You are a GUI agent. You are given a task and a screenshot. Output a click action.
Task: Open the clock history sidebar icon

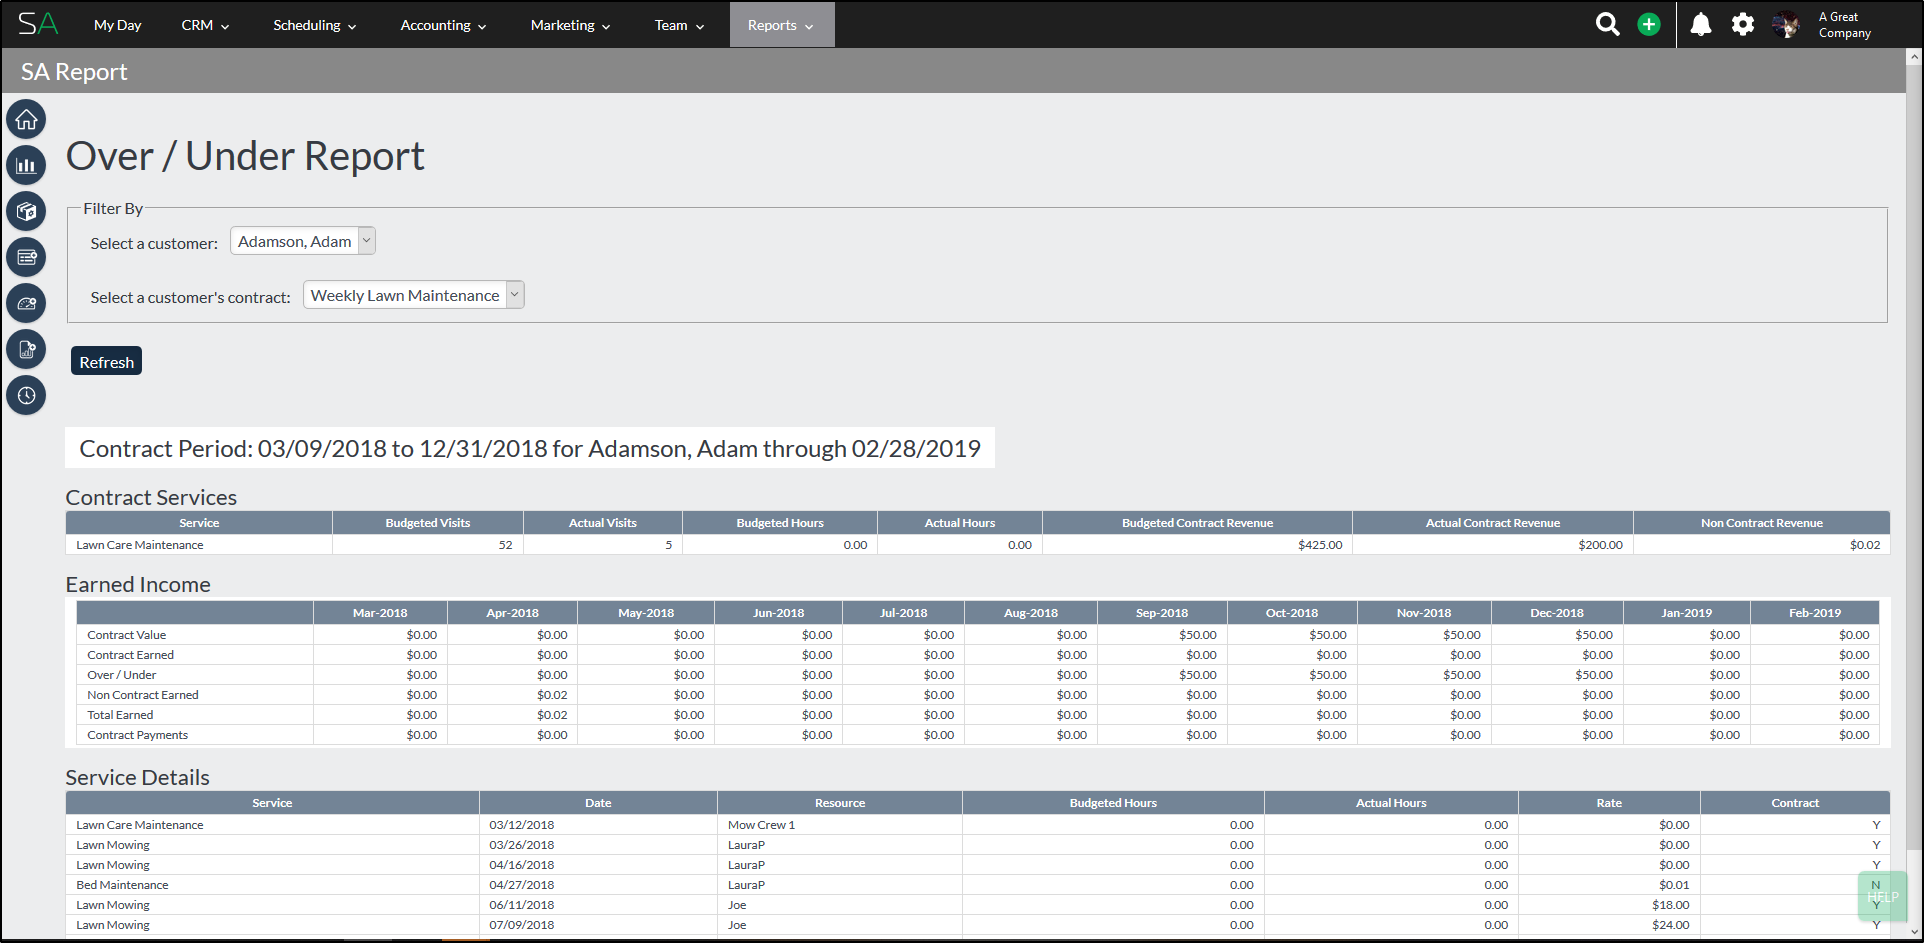click(x=26, y=395)
